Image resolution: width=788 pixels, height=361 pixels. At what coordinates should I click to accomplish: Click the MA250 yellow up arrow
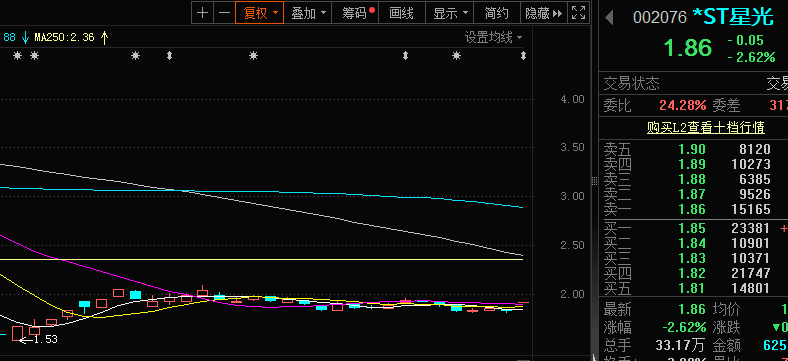point(105,37)
